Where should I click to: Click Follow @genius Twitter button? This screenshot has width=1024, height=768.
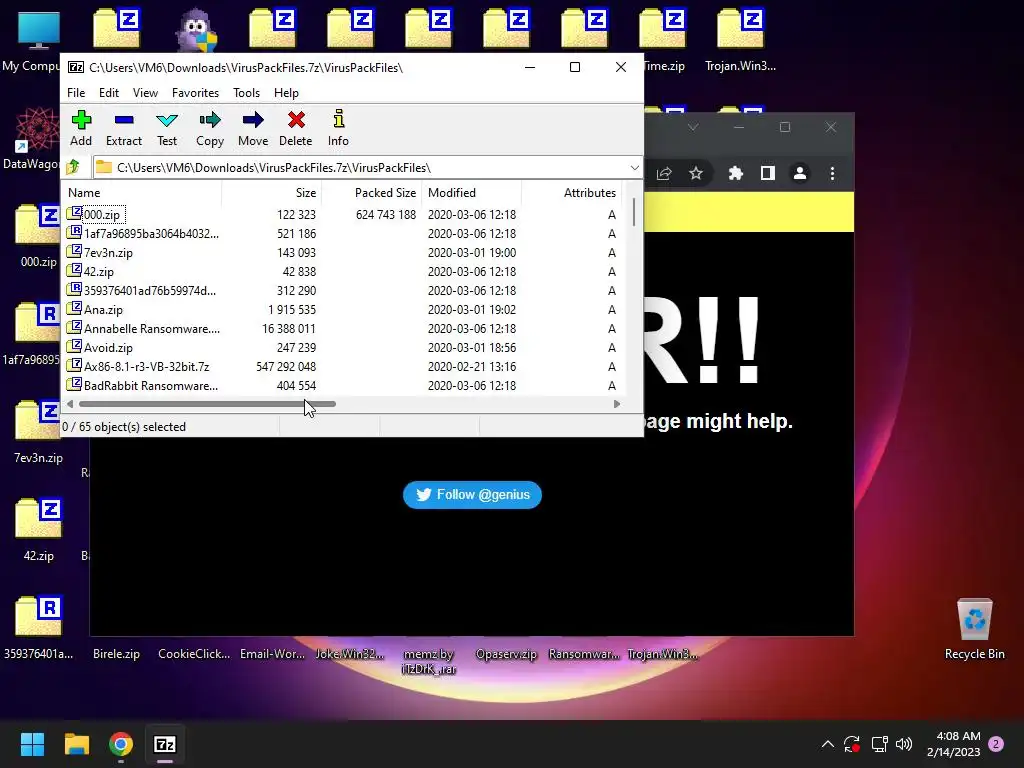pyautogui.click(x=472, y=494)
